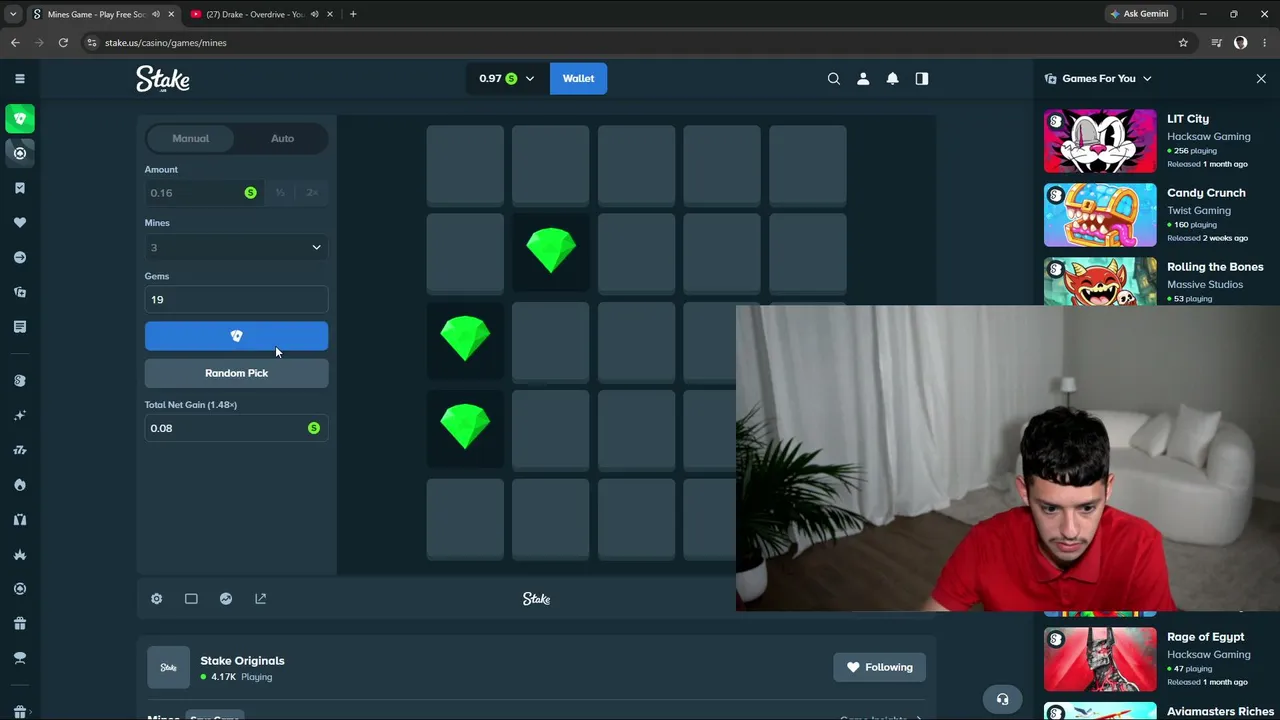
Task: Open the Candy Crunch game thumbnail
Action: pyautogui.click(x=1100, y=215)
